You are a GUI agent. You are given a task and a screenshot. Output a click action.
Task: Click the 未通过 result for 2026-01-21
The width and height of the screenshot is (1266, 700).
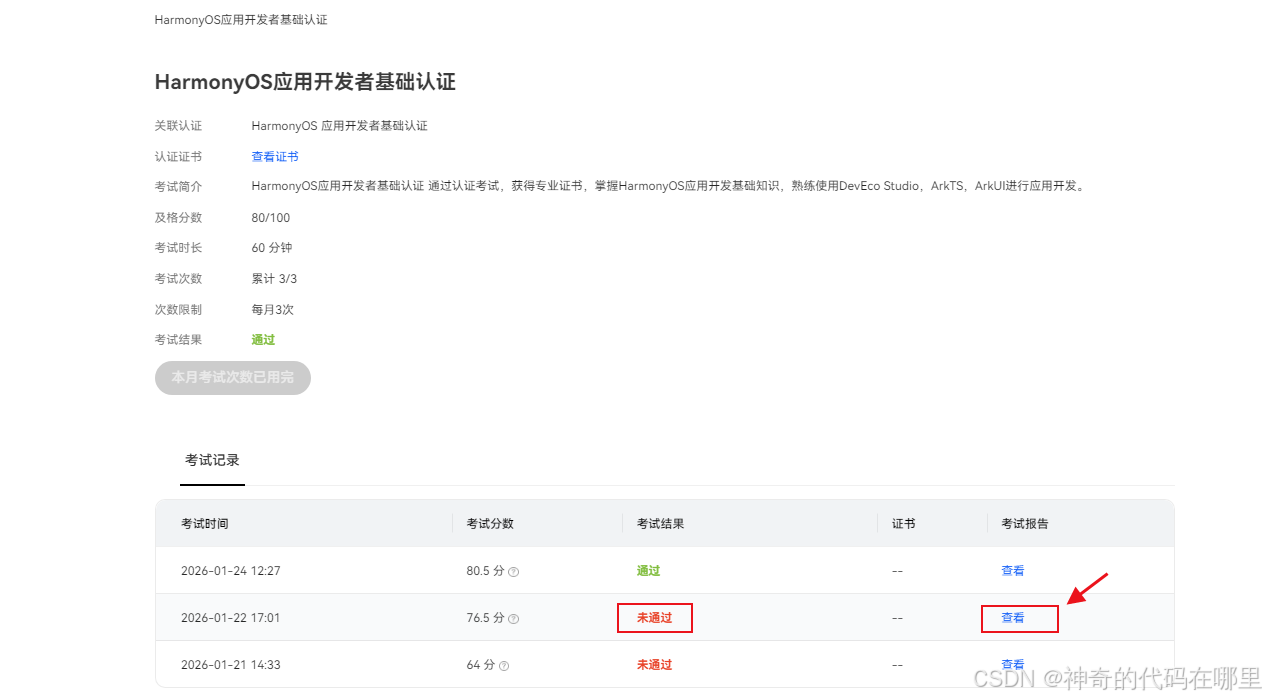655,665
